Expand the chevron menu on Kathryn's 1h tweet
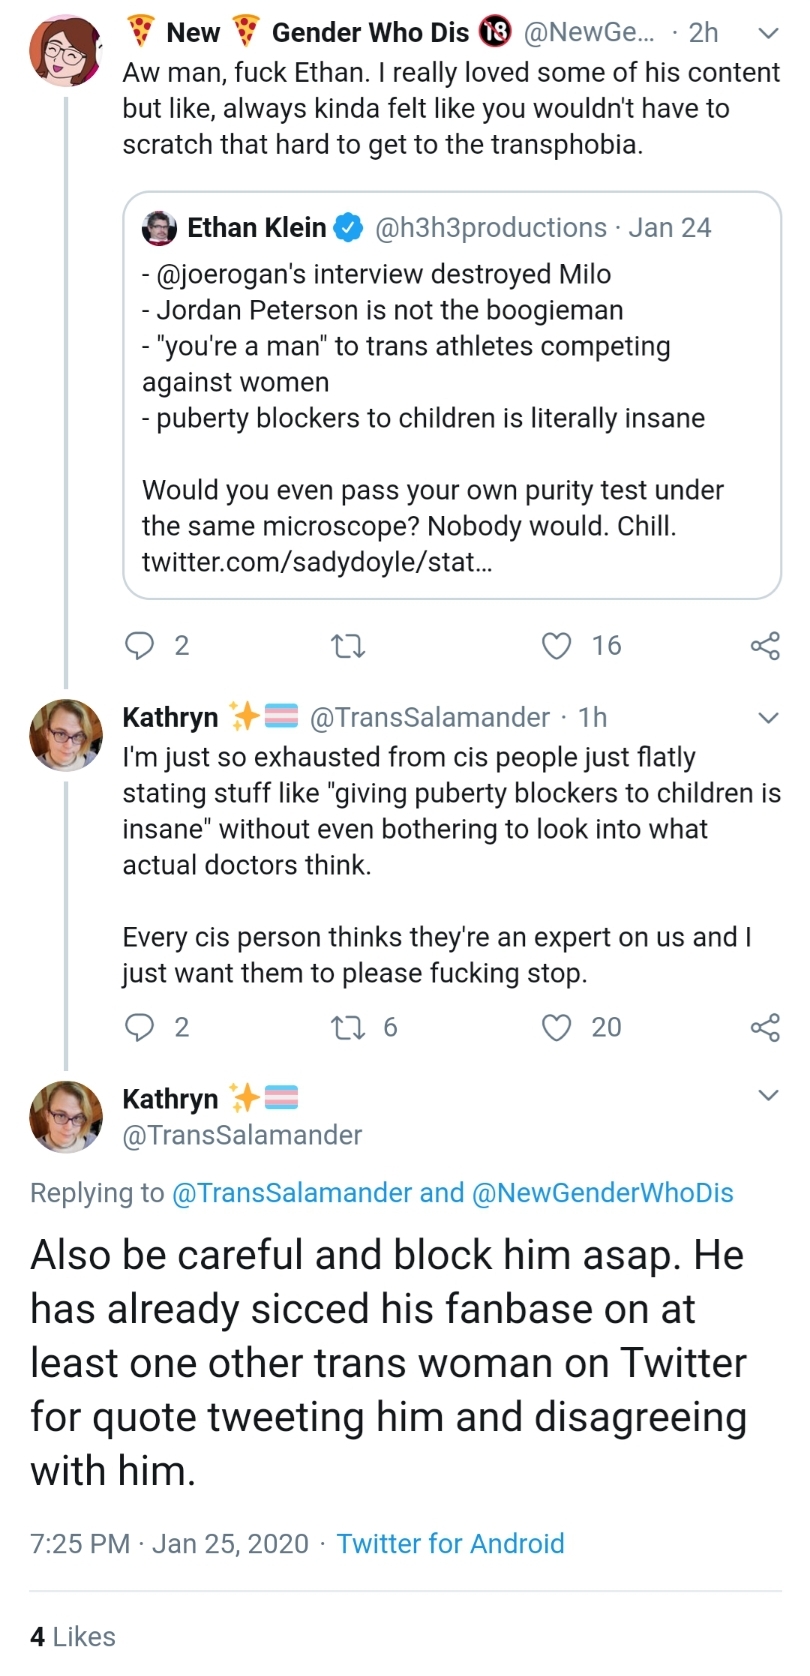Image resolution: width=810 pixels, height=1676 pixels. click(768, 717)
